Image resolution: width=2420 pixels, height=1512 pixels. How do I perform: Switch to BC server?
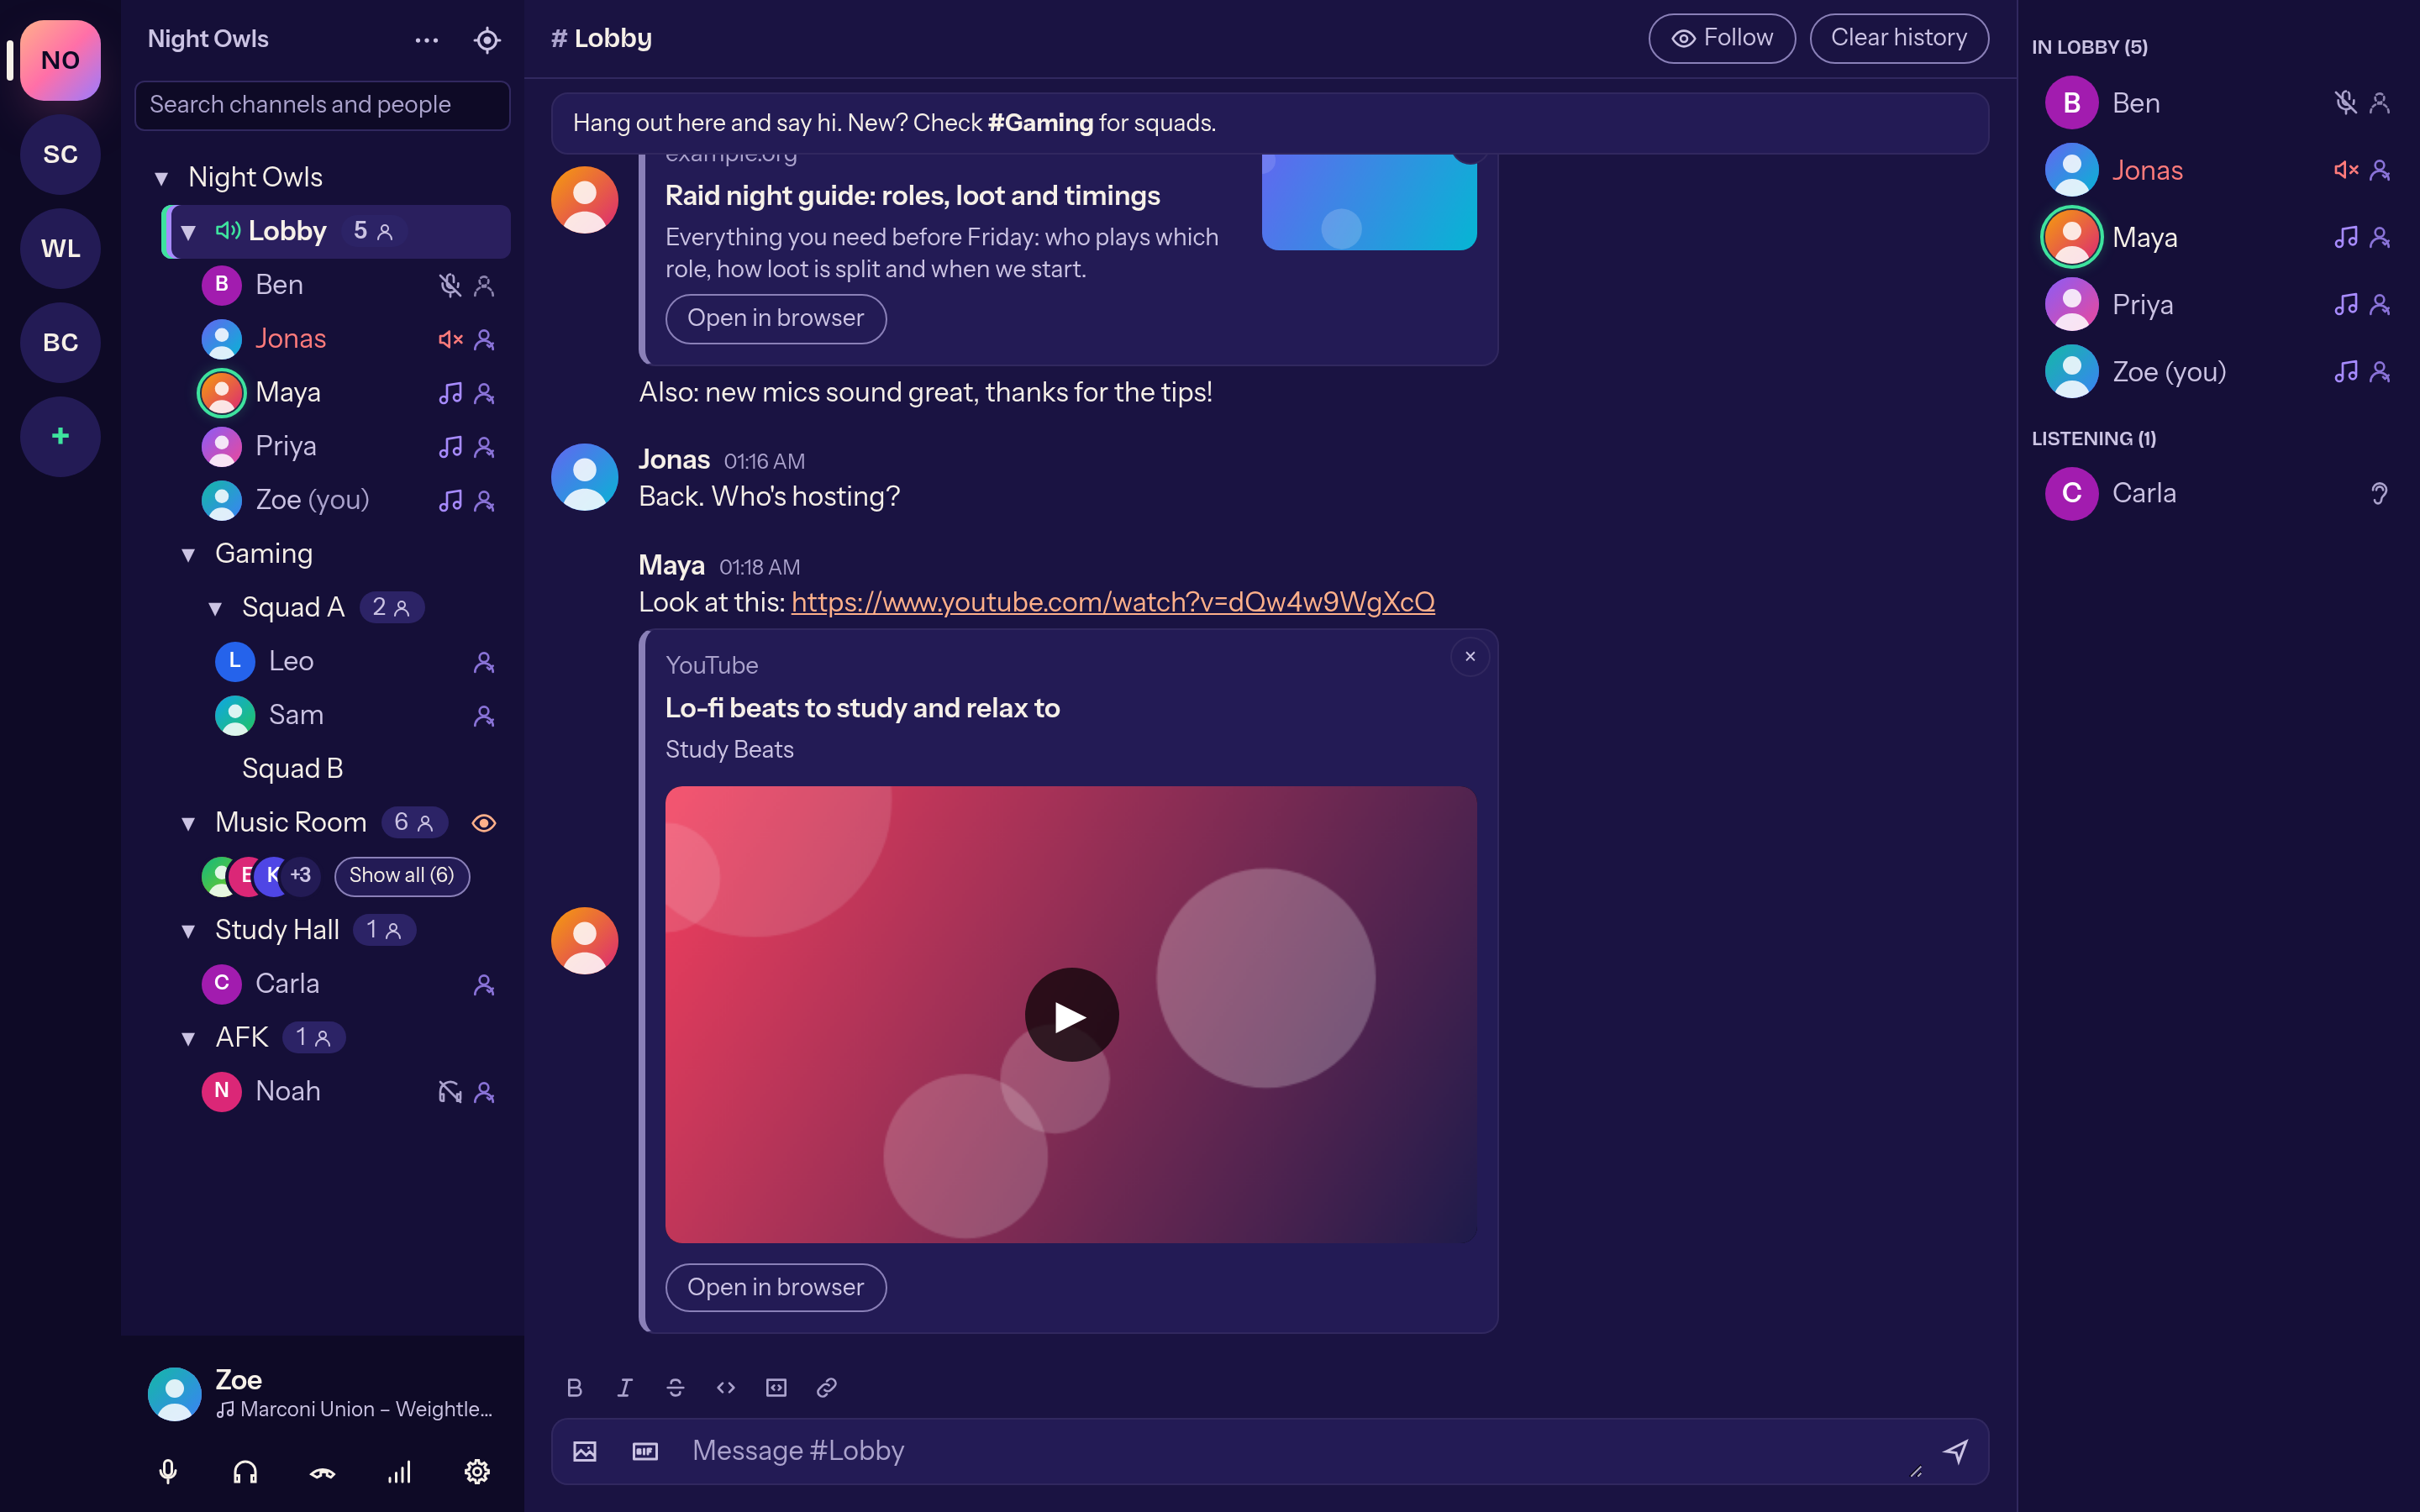pyautogui.click(x=60, y=342)
